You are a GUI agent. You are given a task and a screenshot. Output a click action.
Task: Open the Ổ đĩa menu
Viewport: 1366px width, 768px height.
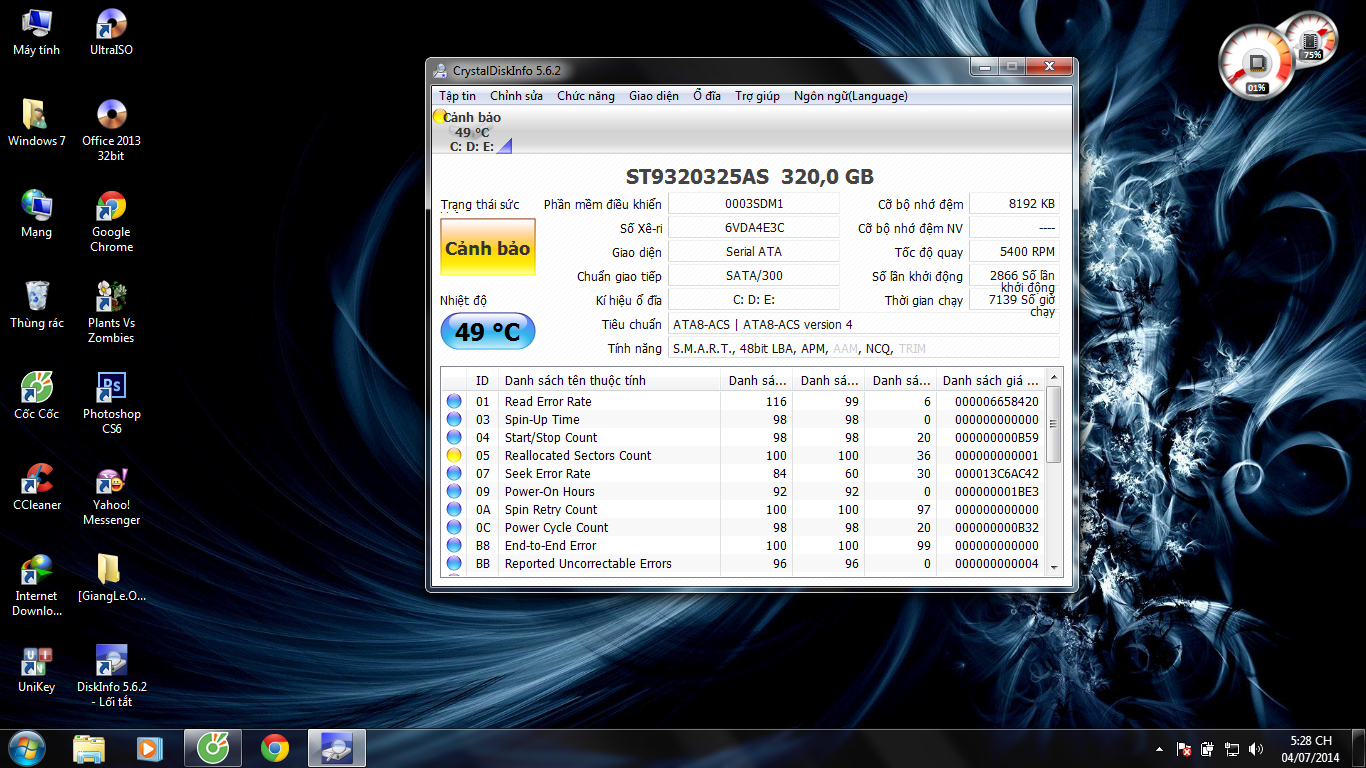(707, 96)
